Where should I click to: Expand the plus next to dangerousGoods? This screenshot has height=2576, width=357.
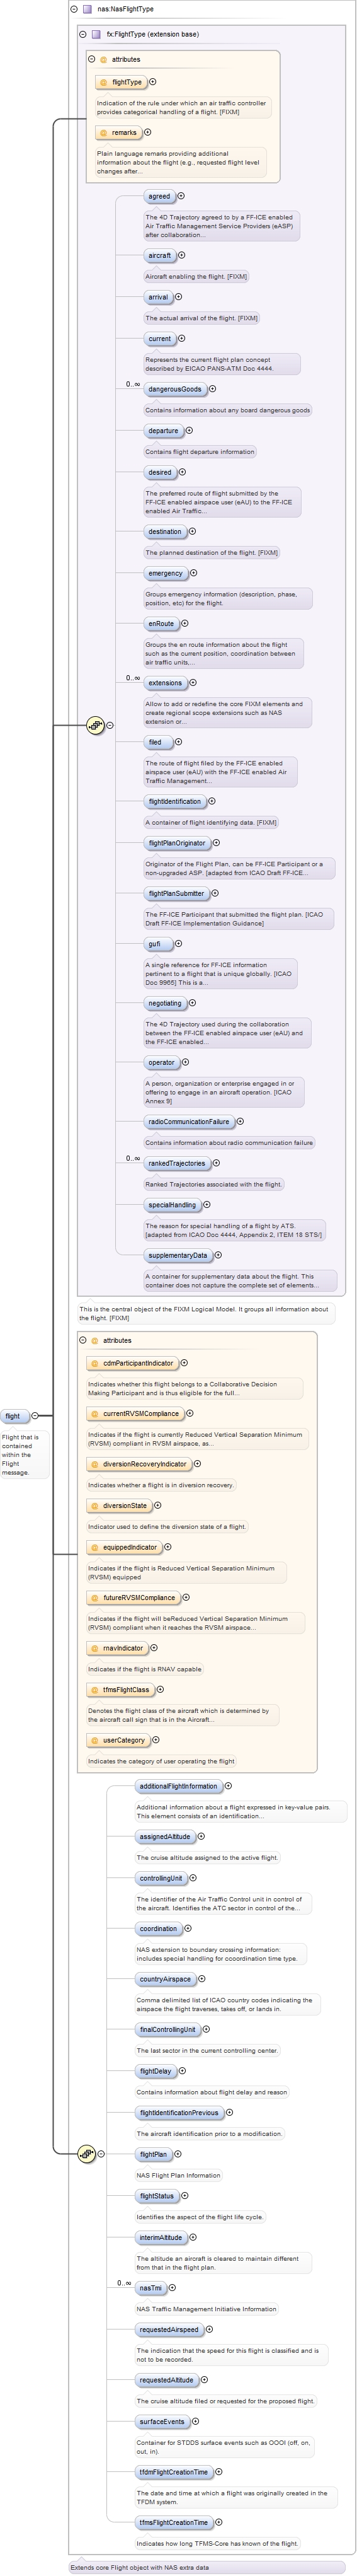[x=212, y=389]
